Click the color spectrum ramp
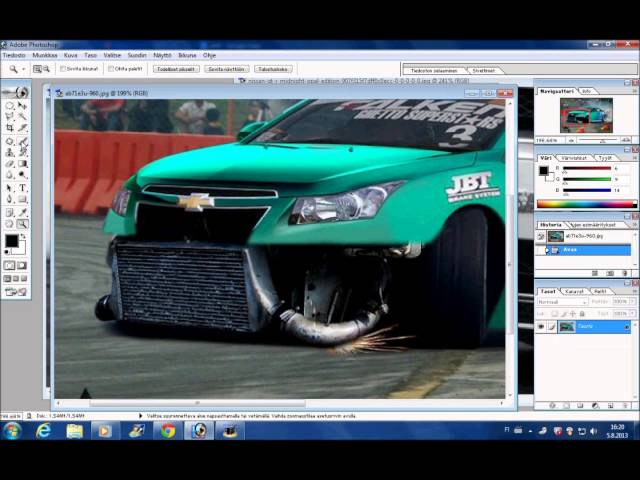640x480 pixels. coord(587,204)
